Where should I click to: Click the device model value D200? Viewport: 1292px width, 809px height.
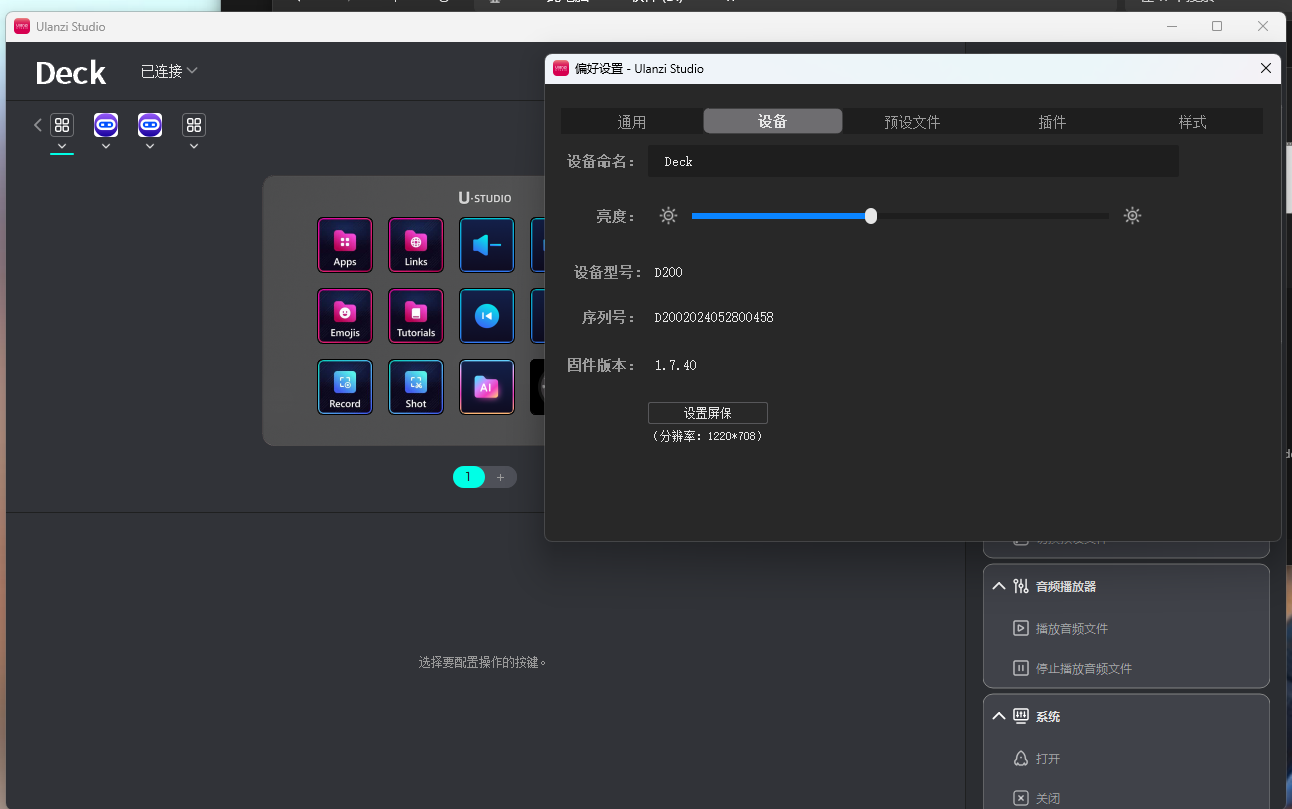click(x=669, y=272)
